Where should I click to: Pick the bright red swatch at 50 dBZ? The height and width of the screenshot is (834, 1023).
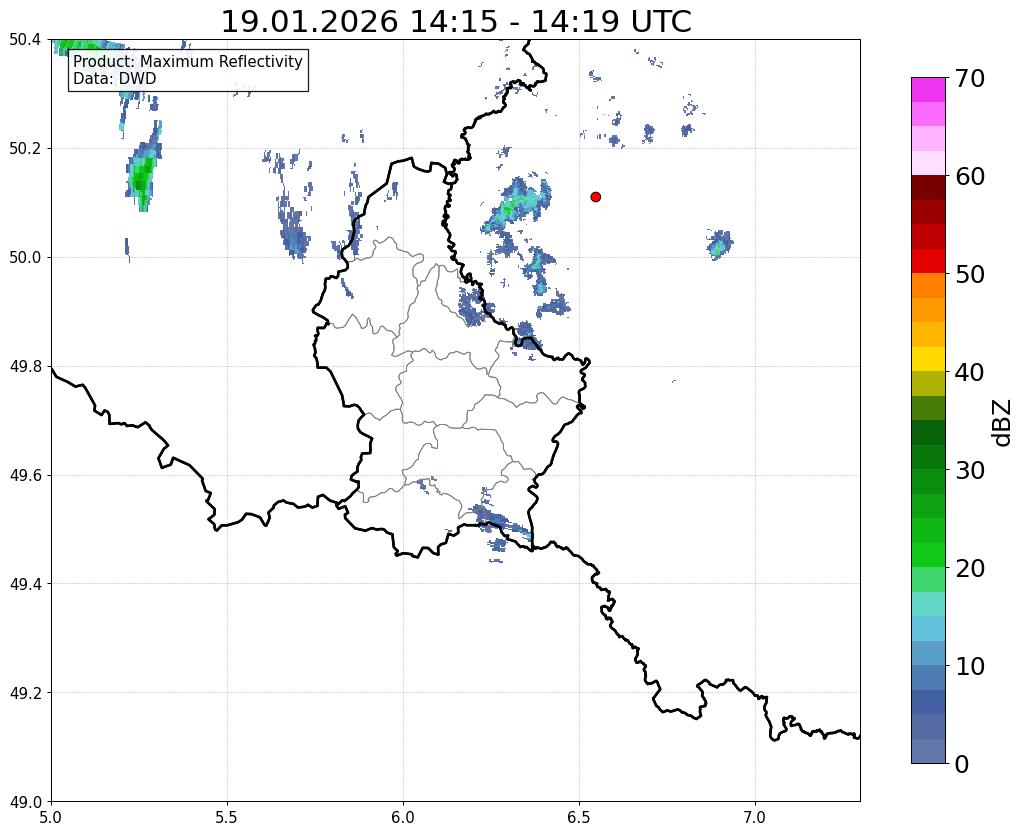pyautogui.click(x=928, y=261)
